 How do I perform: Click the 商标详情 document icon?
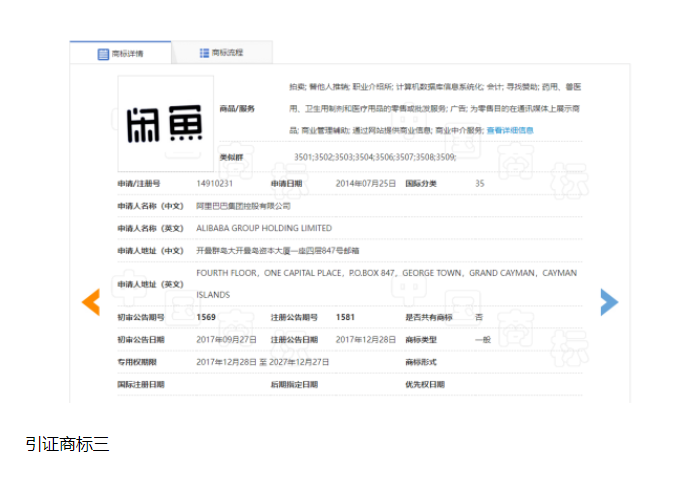click(103, 54)
